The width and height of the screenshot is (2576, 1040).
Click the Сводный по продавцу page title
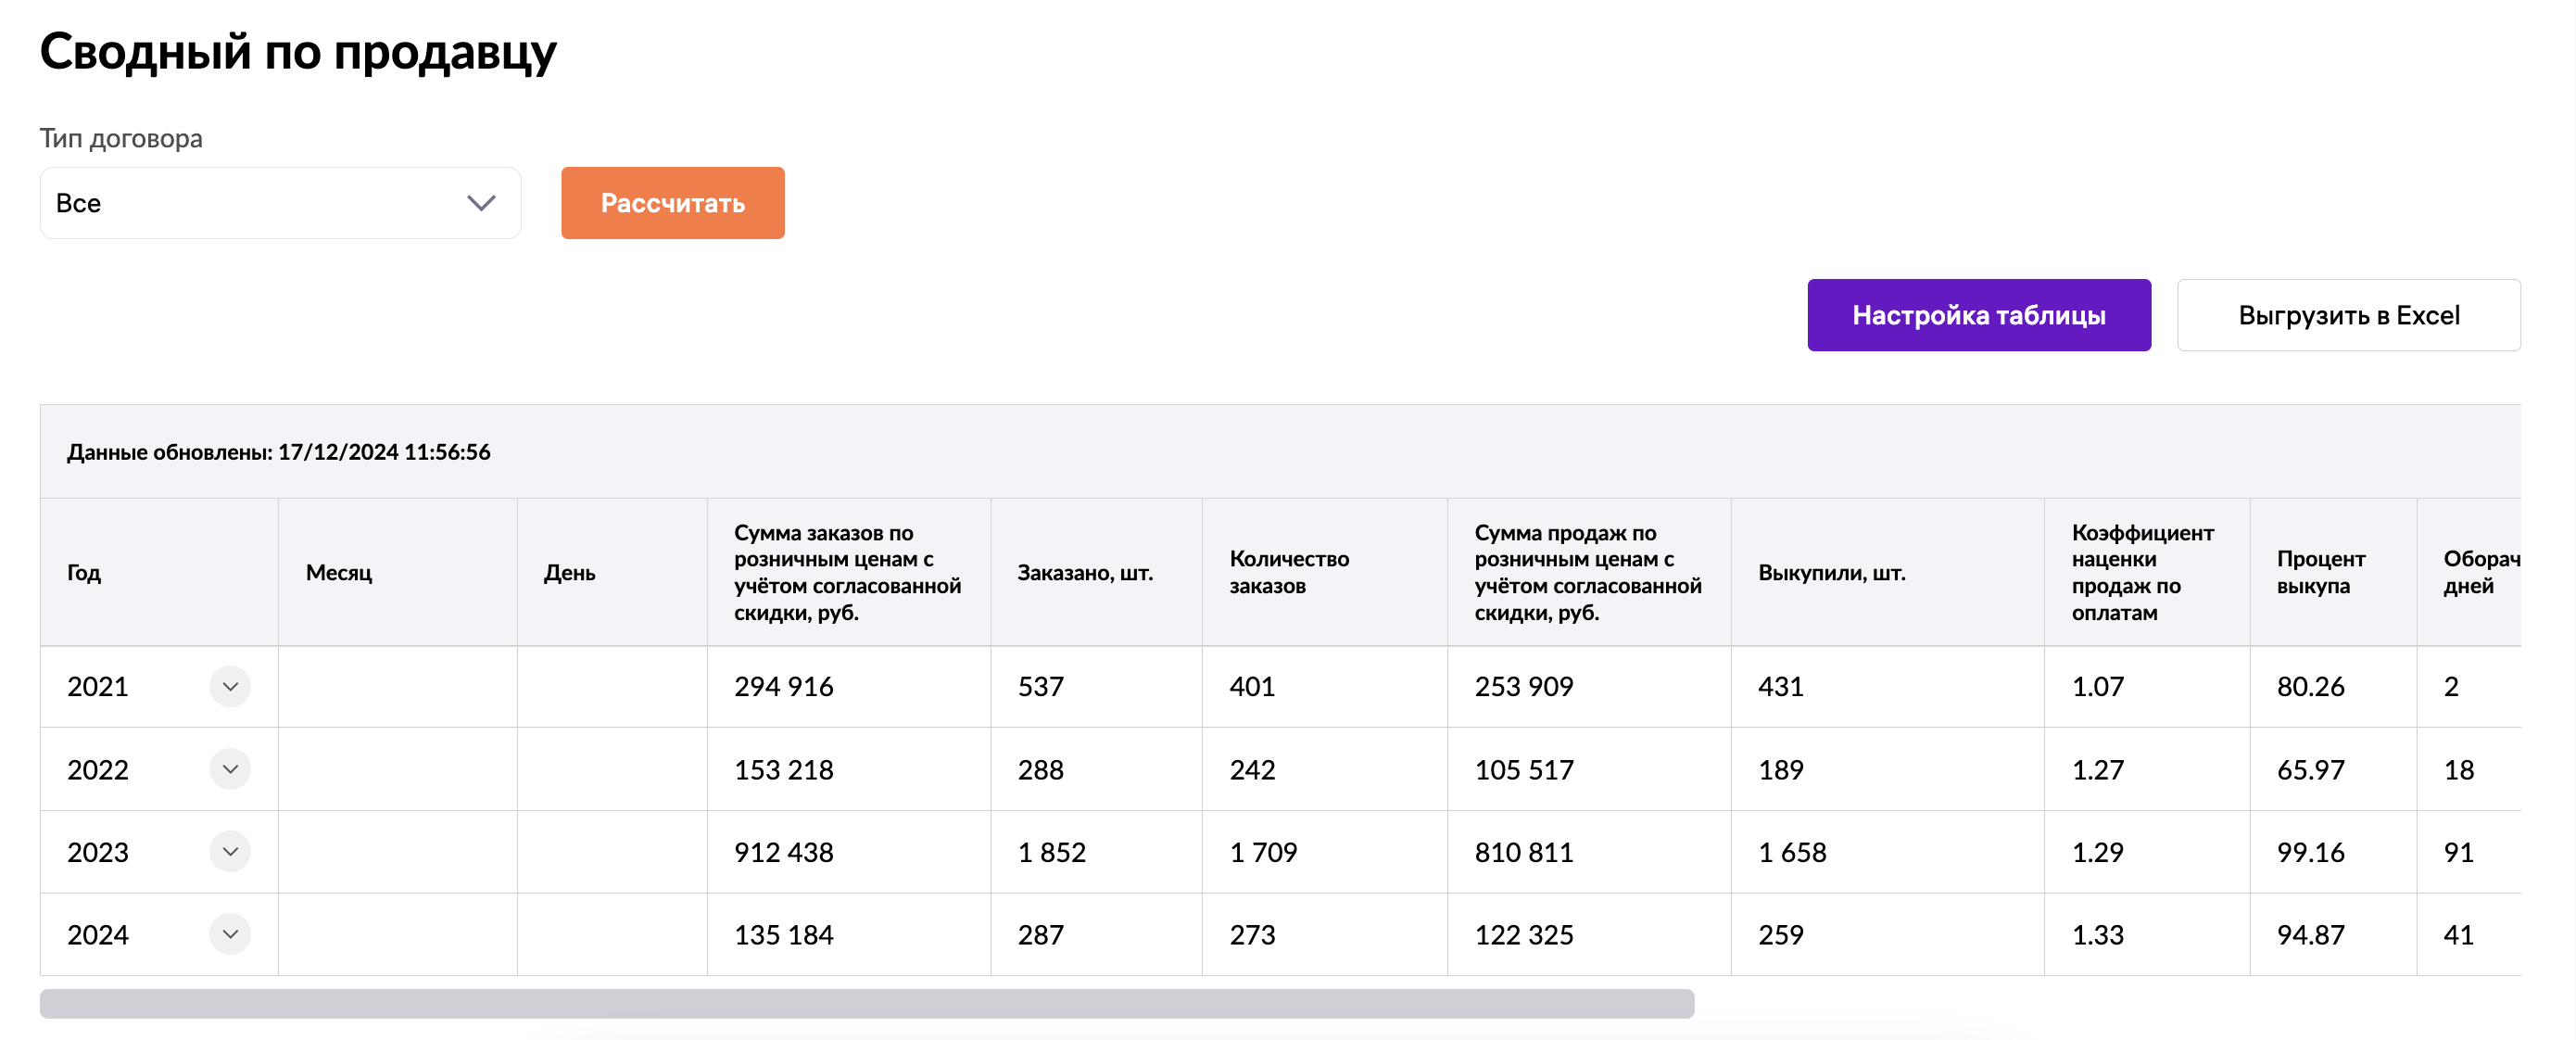(x=298, y=52)
